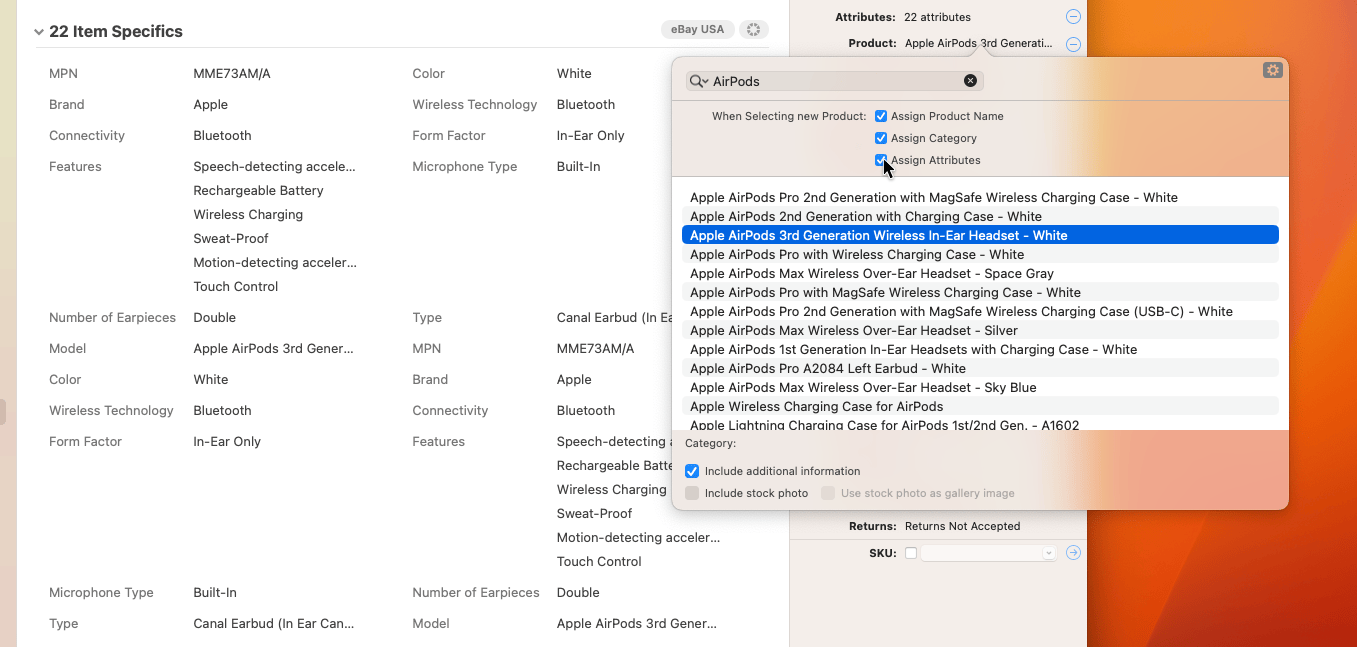The height and width of the screenshot is (647, 1357).
Task: Uncheck Assign Product Name
Action: coord(881,116)
